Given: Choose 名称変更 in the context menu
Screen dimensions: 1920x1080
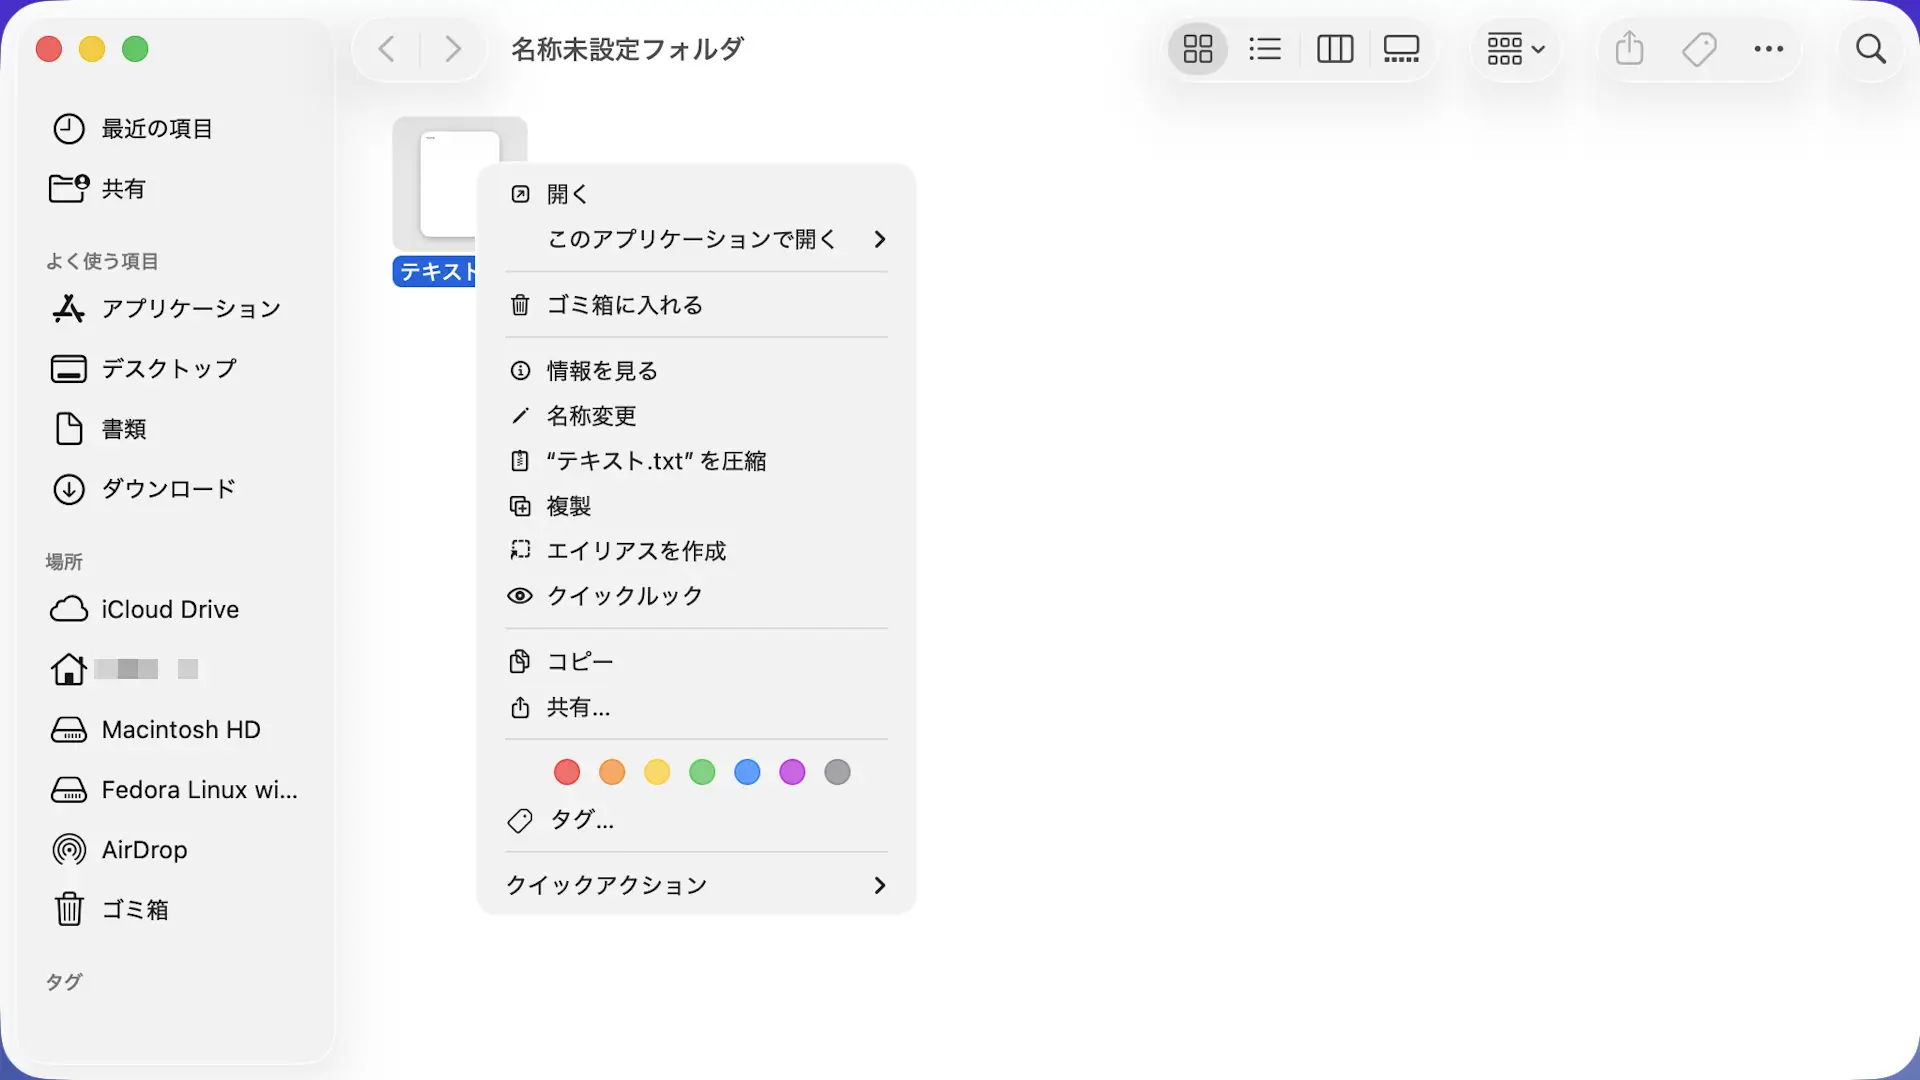Looking at the screenshot, I should coord(591,416).
